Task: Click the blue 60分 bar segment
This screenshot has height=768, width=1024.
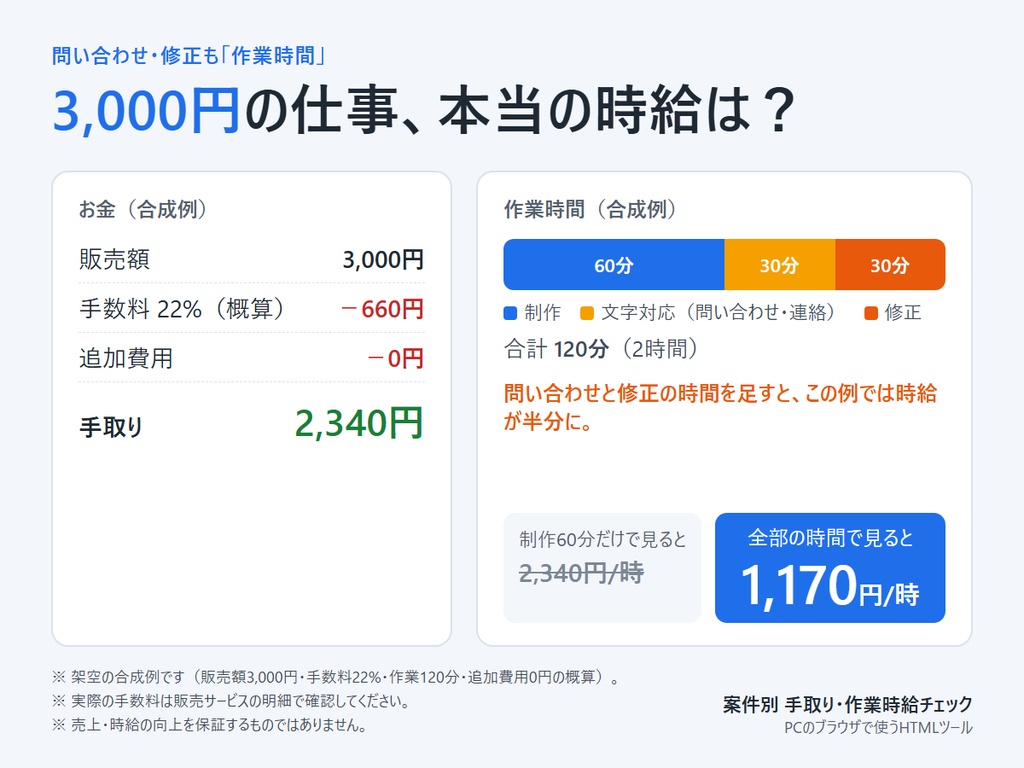Action: click(613, 264)
